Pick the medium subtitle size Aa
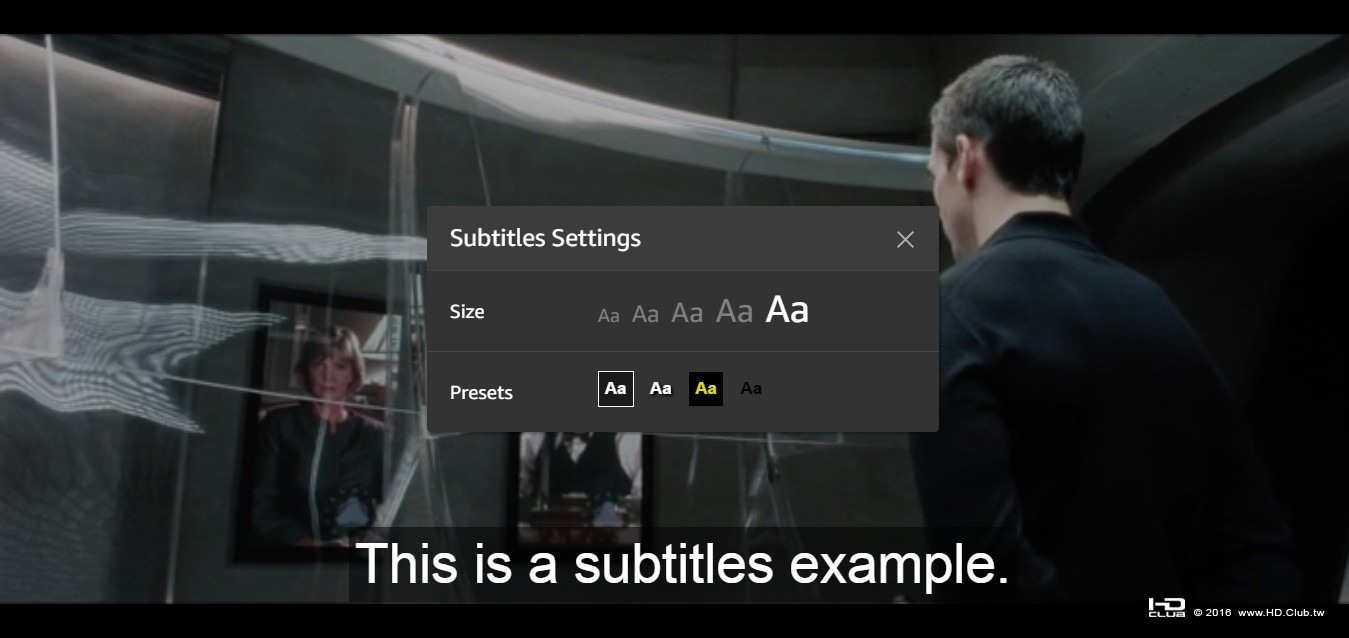Viewport: 1349px width, 638px height. [687, 313]
